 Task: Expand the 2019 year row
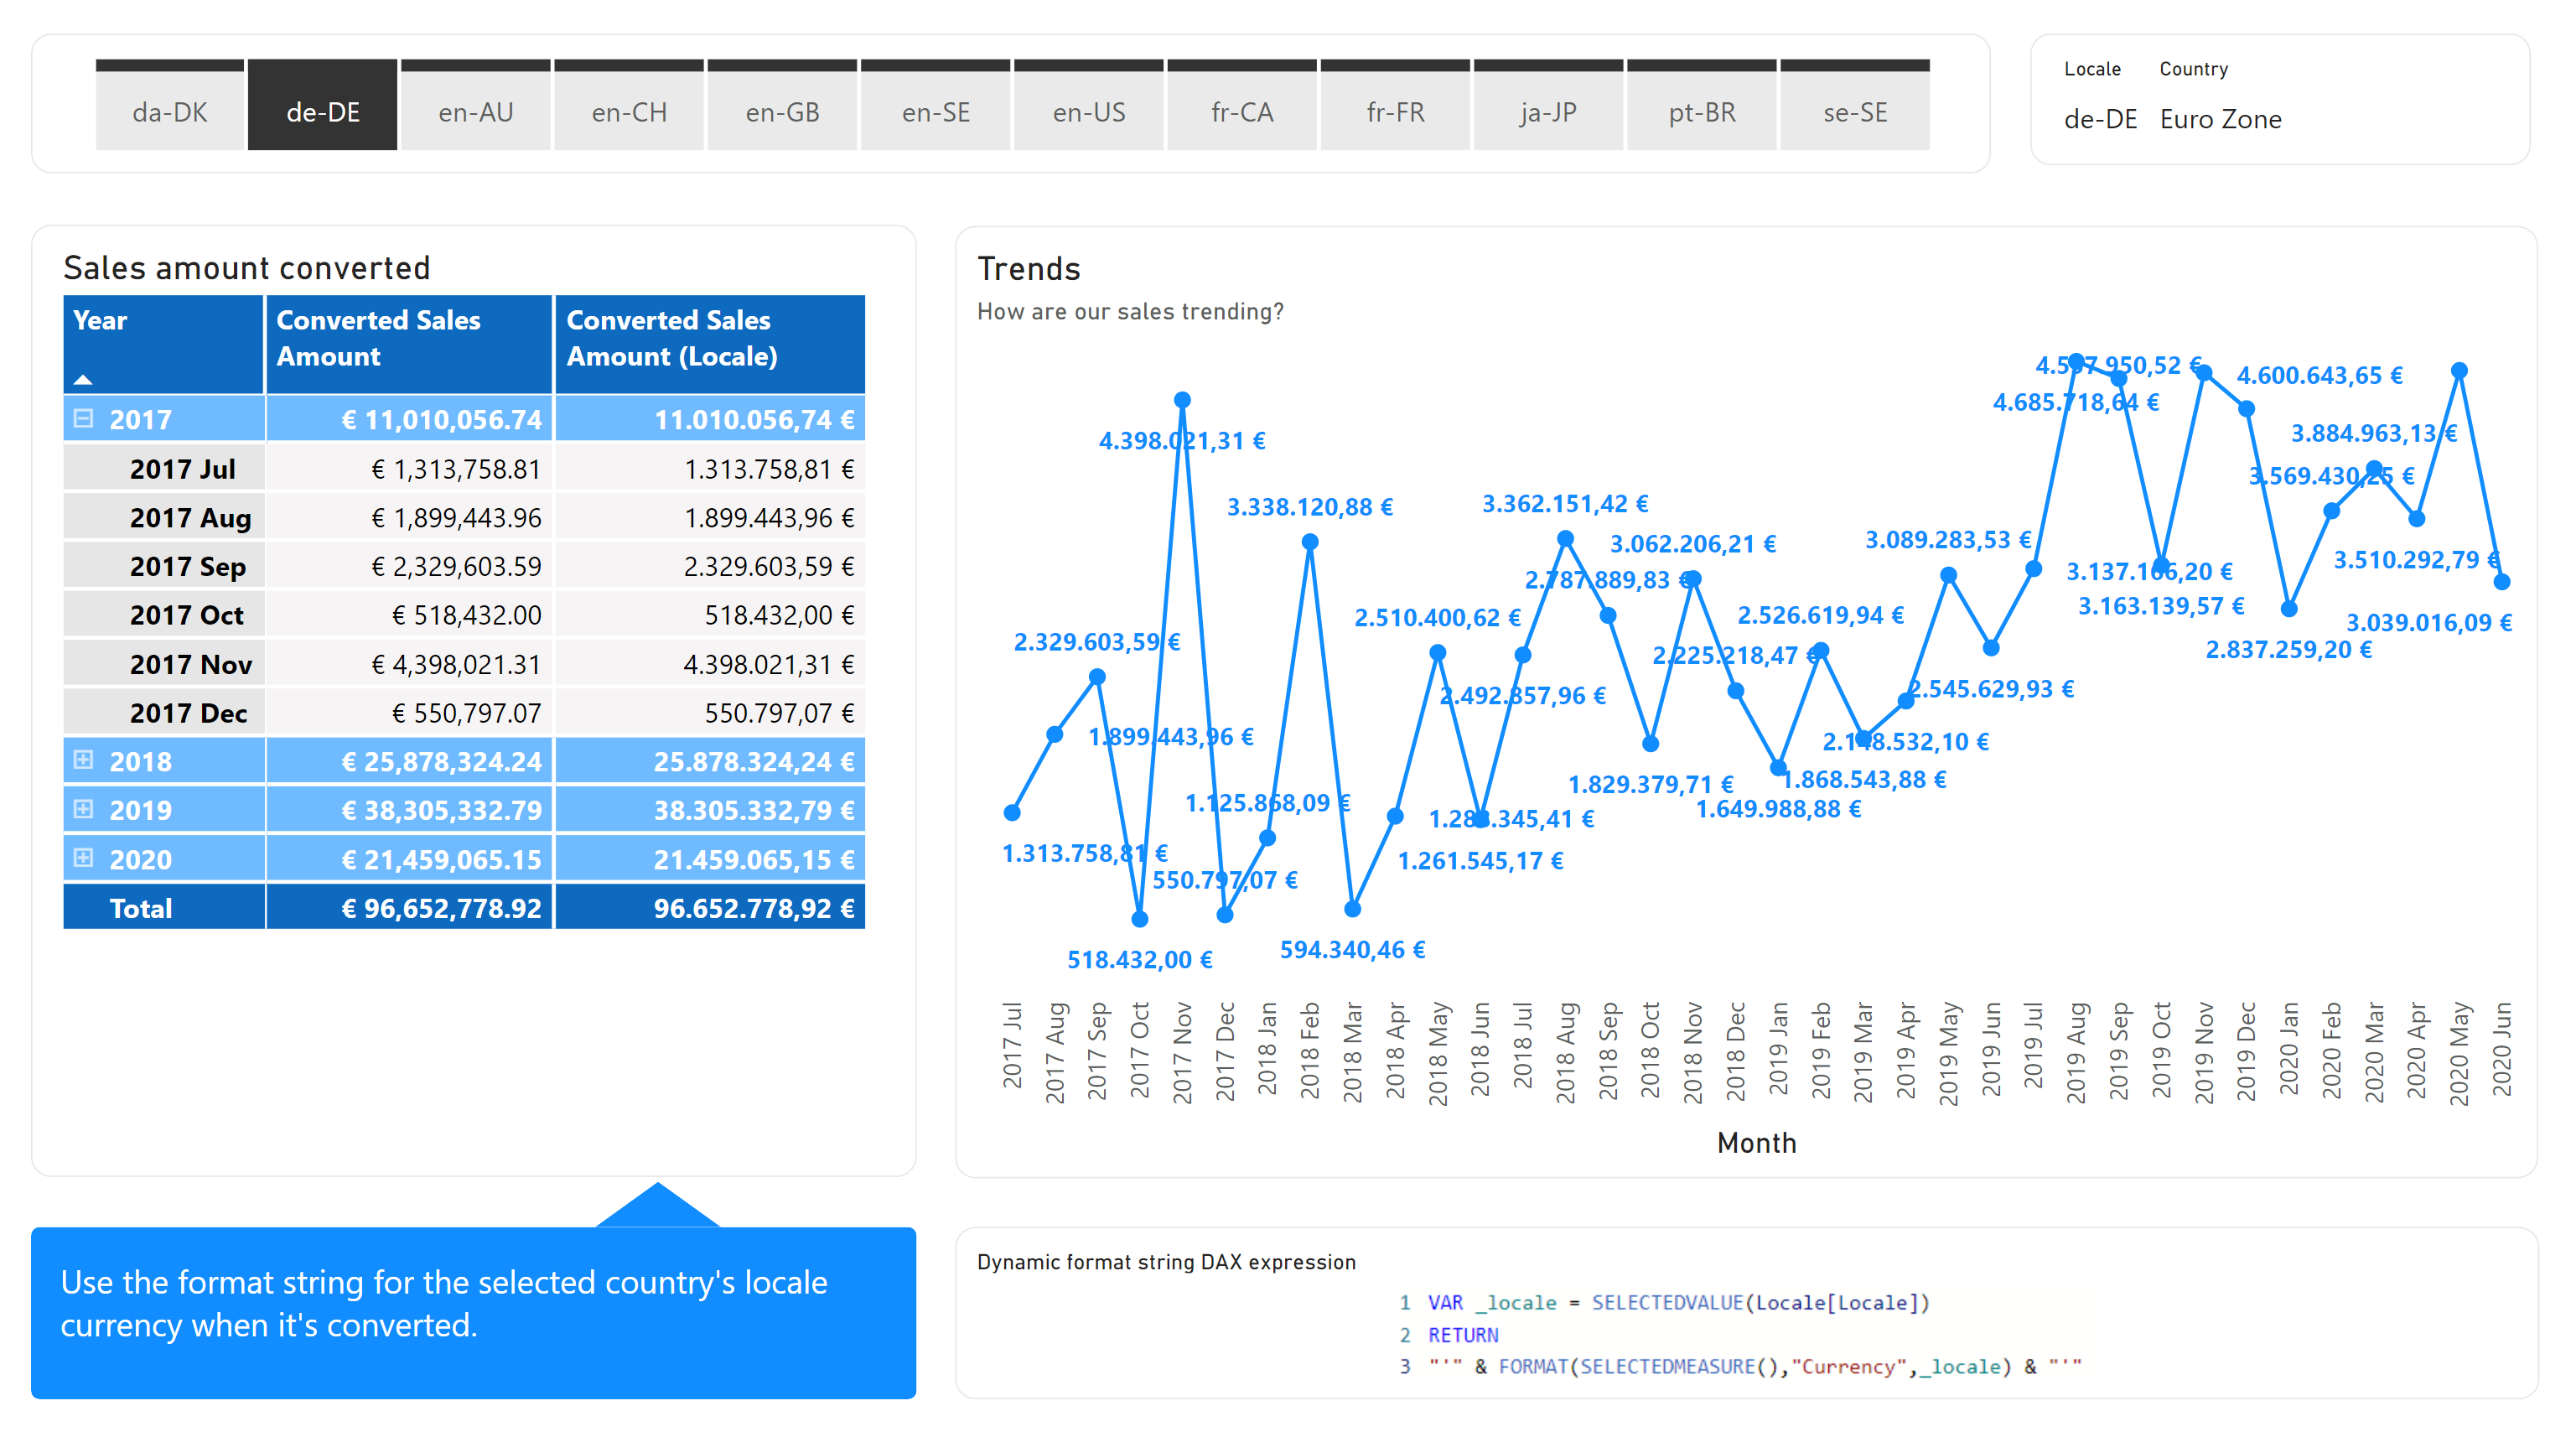[84, 808]
